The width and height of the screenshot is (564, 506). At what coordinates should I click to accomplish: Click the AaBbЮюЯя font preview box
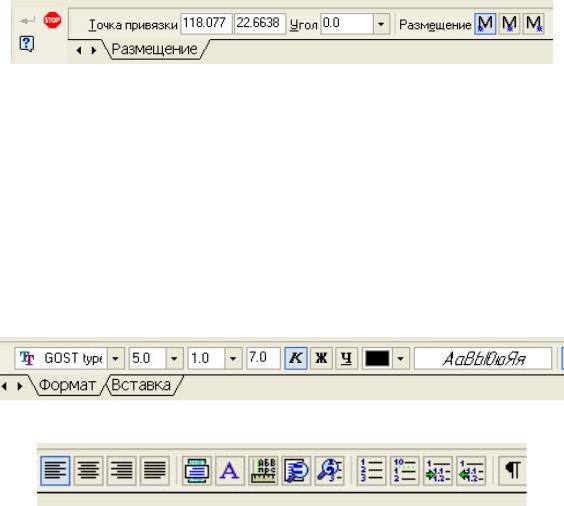pos(483,359)
